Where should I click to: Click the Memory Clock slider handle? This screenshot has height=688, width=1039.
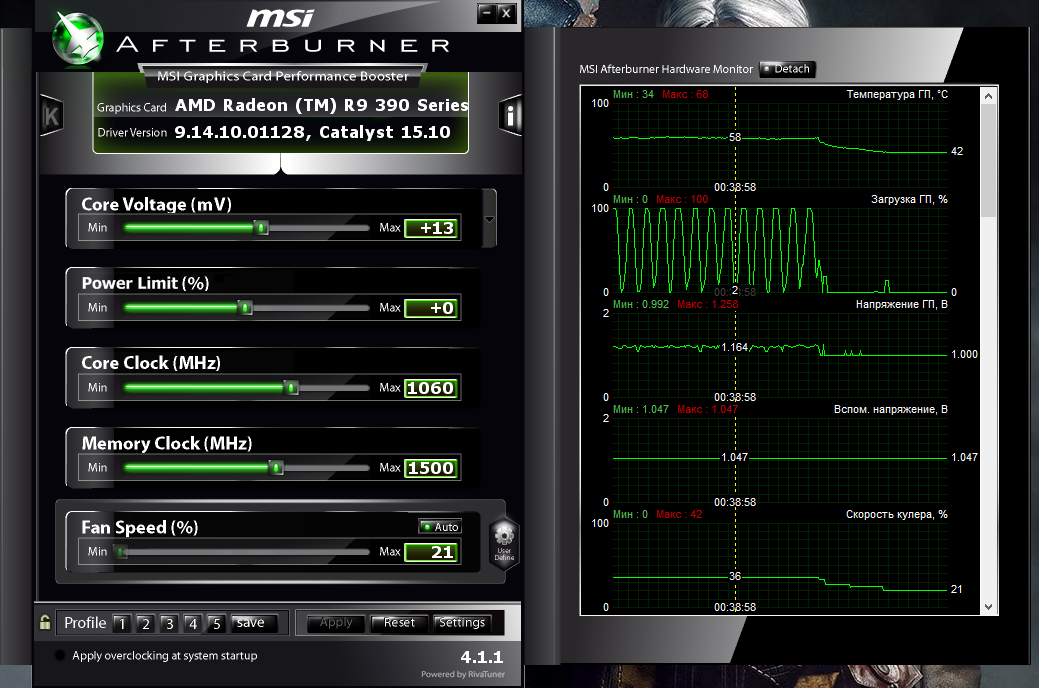tap(276, 468)
